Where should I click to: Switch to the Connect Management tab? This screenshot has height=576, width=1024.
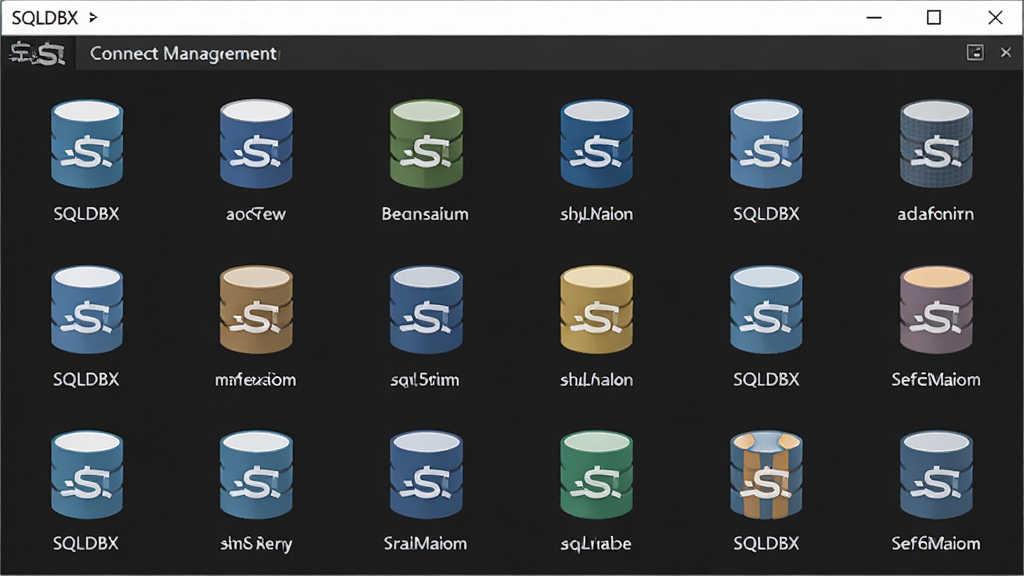pos(184,54)
